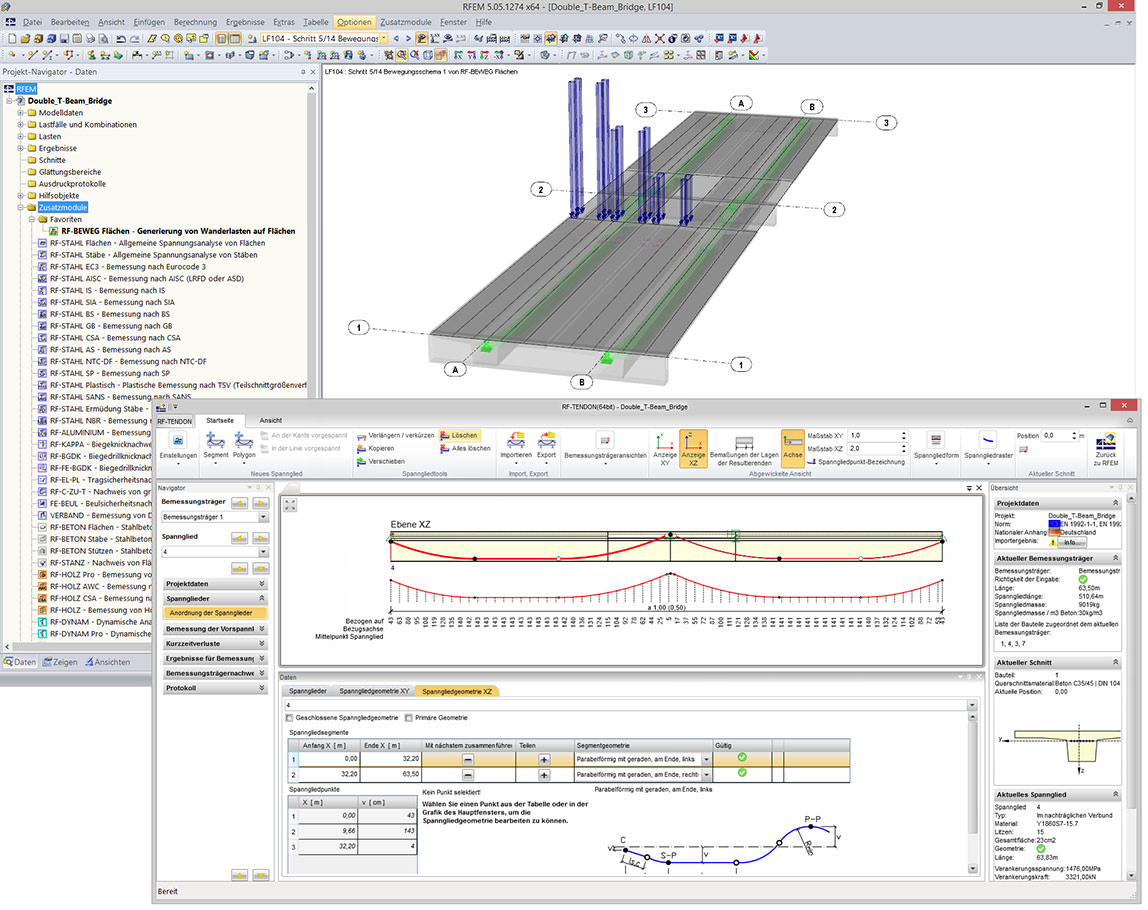
Task: Open the Spannglied 4 dropdown in Navigator
Action: click(263, 553)
